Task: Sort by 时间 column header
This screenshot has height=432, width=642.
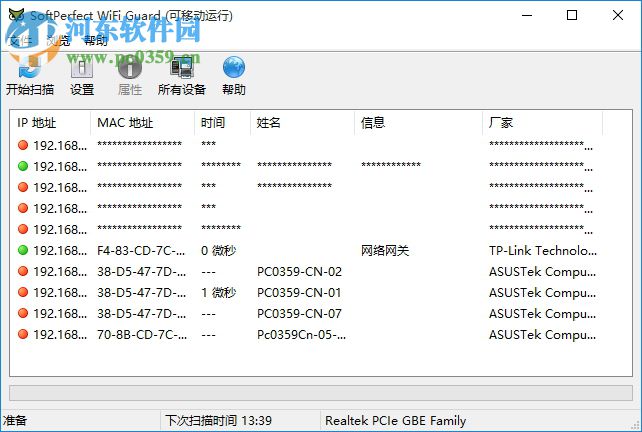Action: 222,122
